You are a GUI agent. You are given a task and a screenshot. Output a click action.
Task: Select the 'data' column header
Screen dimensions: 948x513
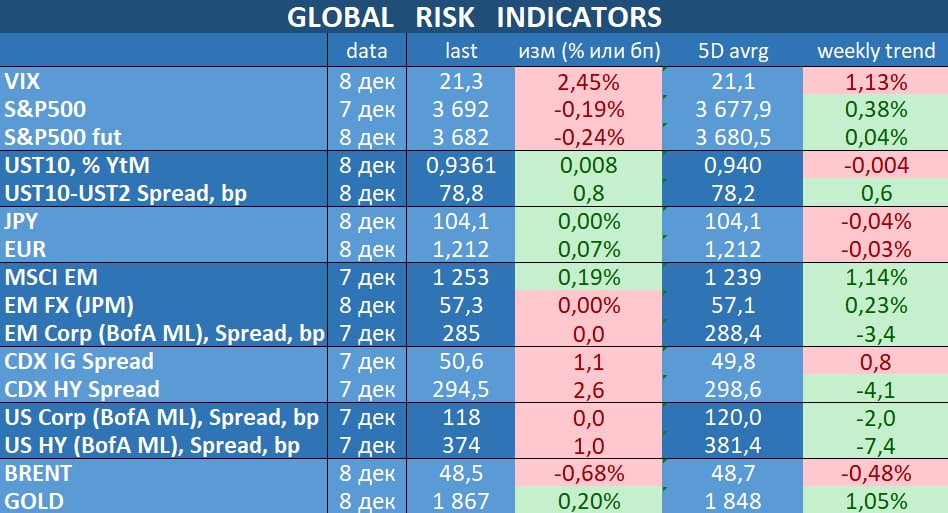point(367,50)
